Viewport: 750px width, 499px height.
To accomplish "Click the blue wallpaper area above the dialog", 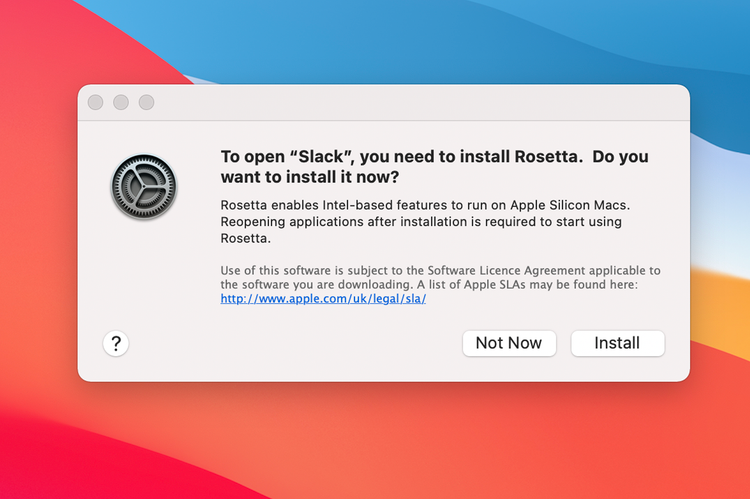I will pos(400,40).
